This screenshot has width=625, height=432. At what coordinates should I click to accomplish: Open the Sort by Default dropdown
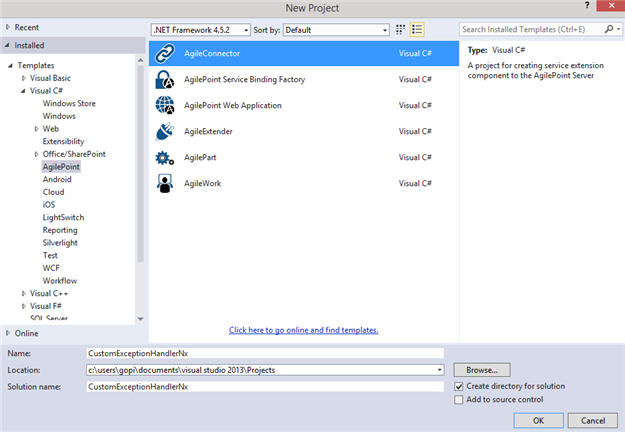[336, 30]
